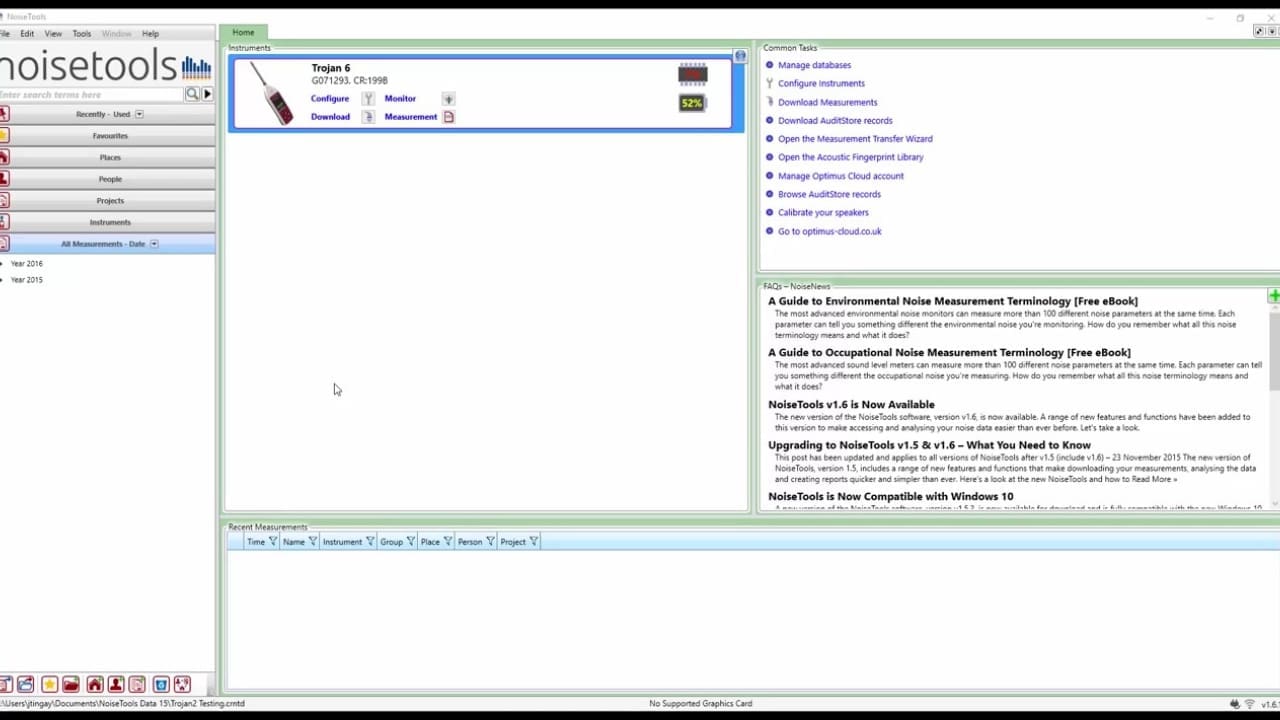Click the red person bottom toolbar icon
The height and width of the screenshot is (720, 1280).
116,685
